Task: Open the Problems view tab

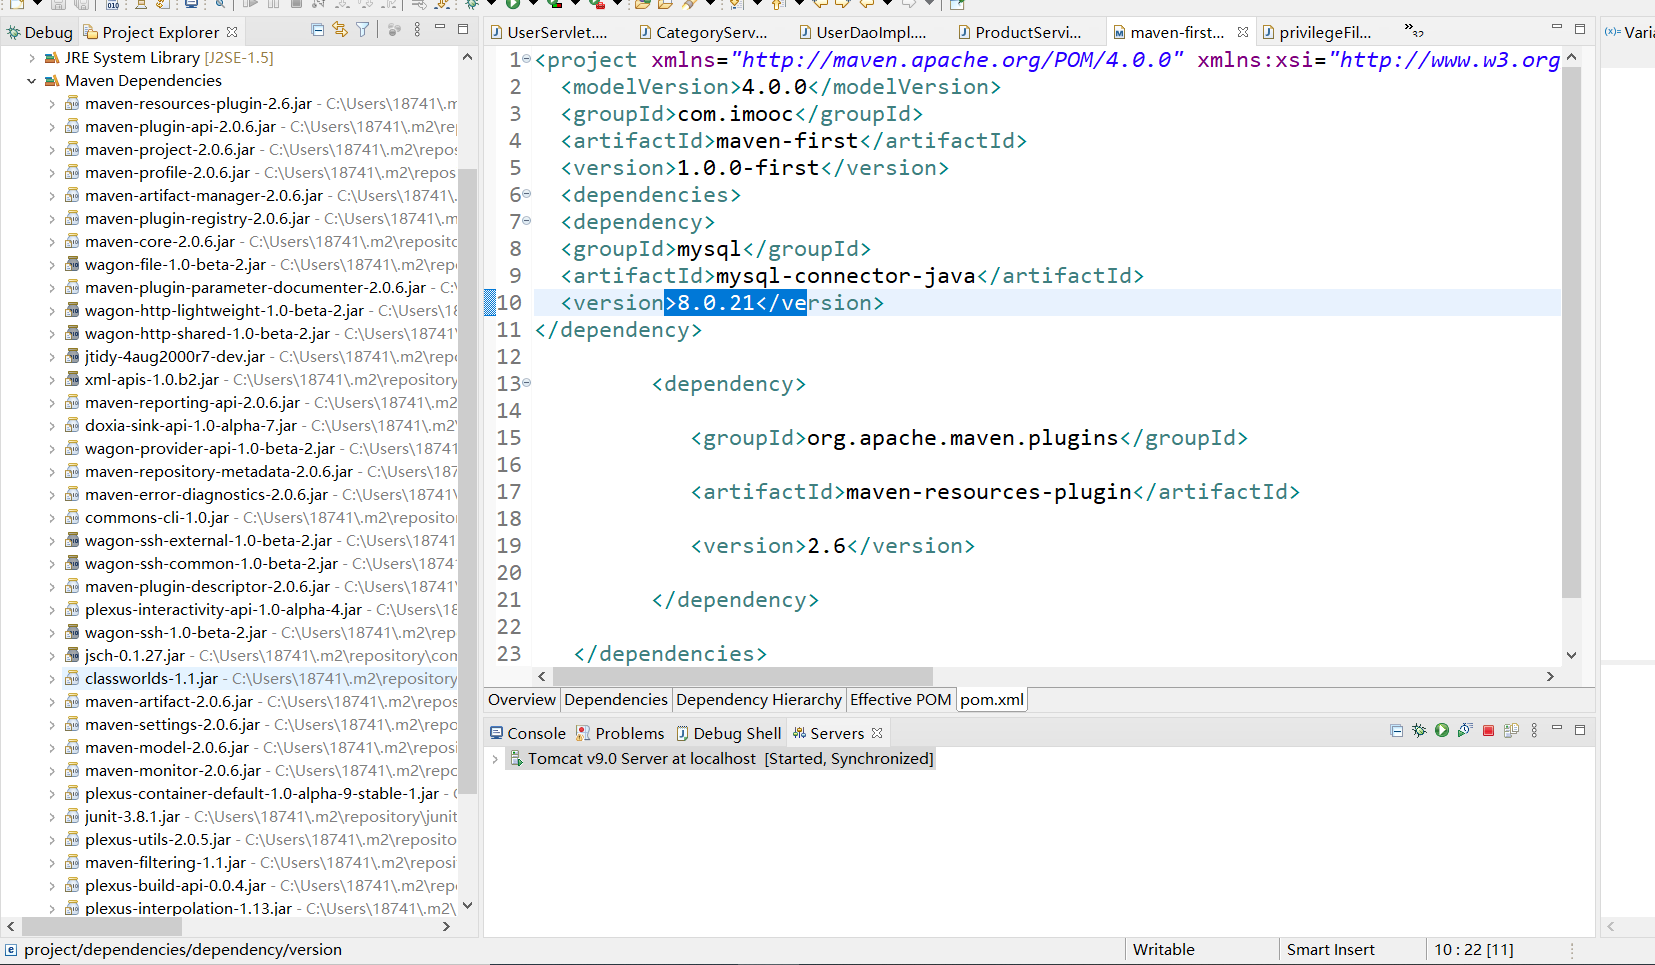Action: (x=620, y=733)
